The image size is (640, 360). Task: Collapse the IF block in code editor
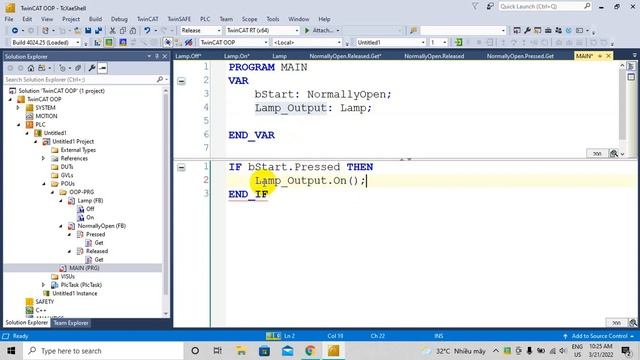(181, 167)
